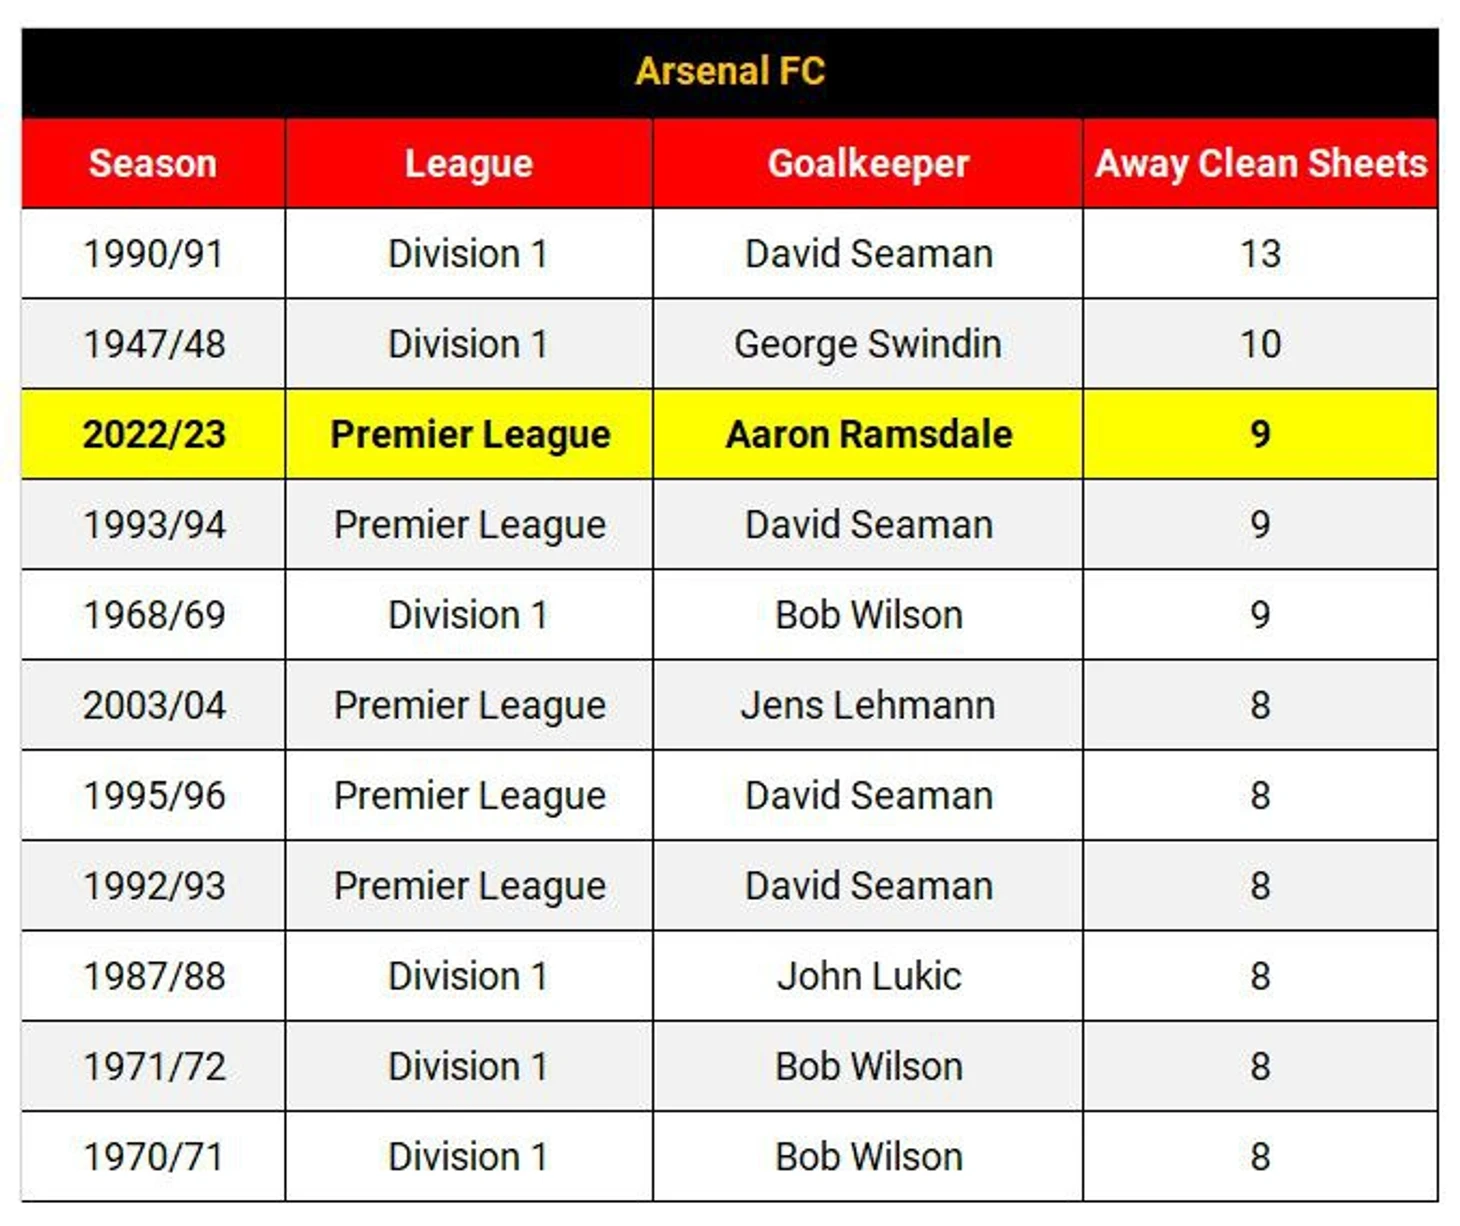Viewport: 1460px width, 1226px height.
Task: Select the Aaron Ramsdale cell
Action: pos(868,434)
